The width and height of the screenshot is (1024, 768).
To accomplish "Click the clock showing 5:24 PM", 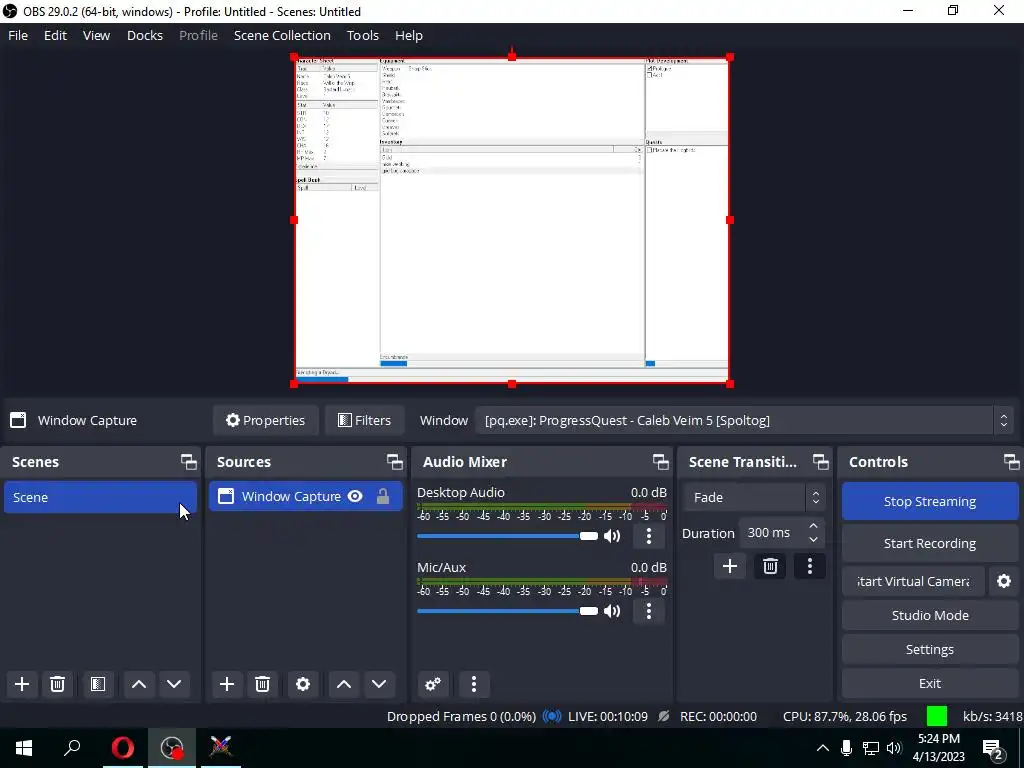I will (x=938, y=739).
